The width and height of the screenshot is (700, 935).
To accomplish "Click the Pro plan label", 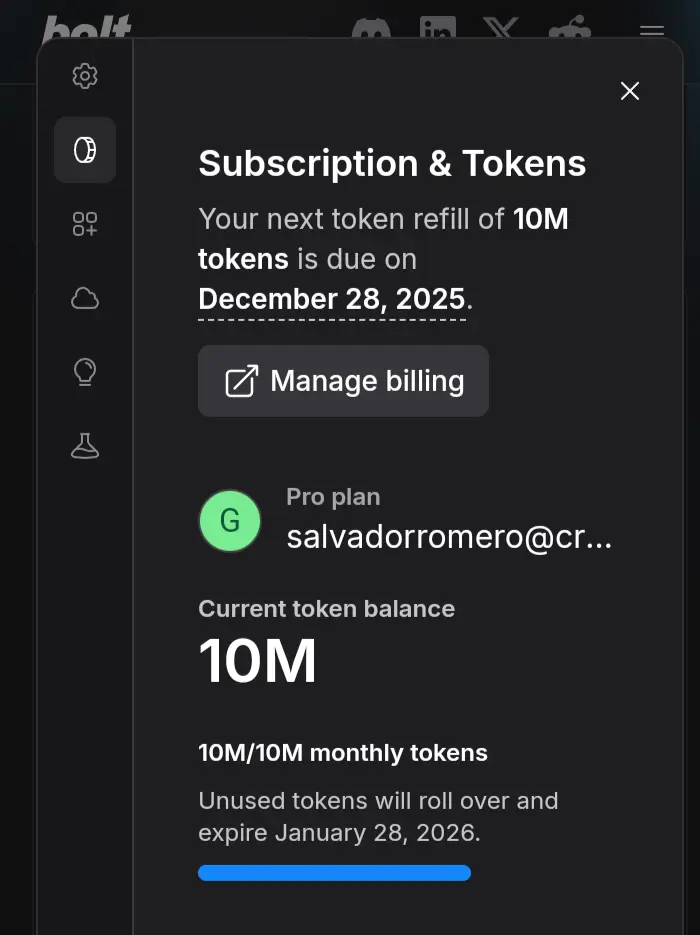I will tap(333, 497).
